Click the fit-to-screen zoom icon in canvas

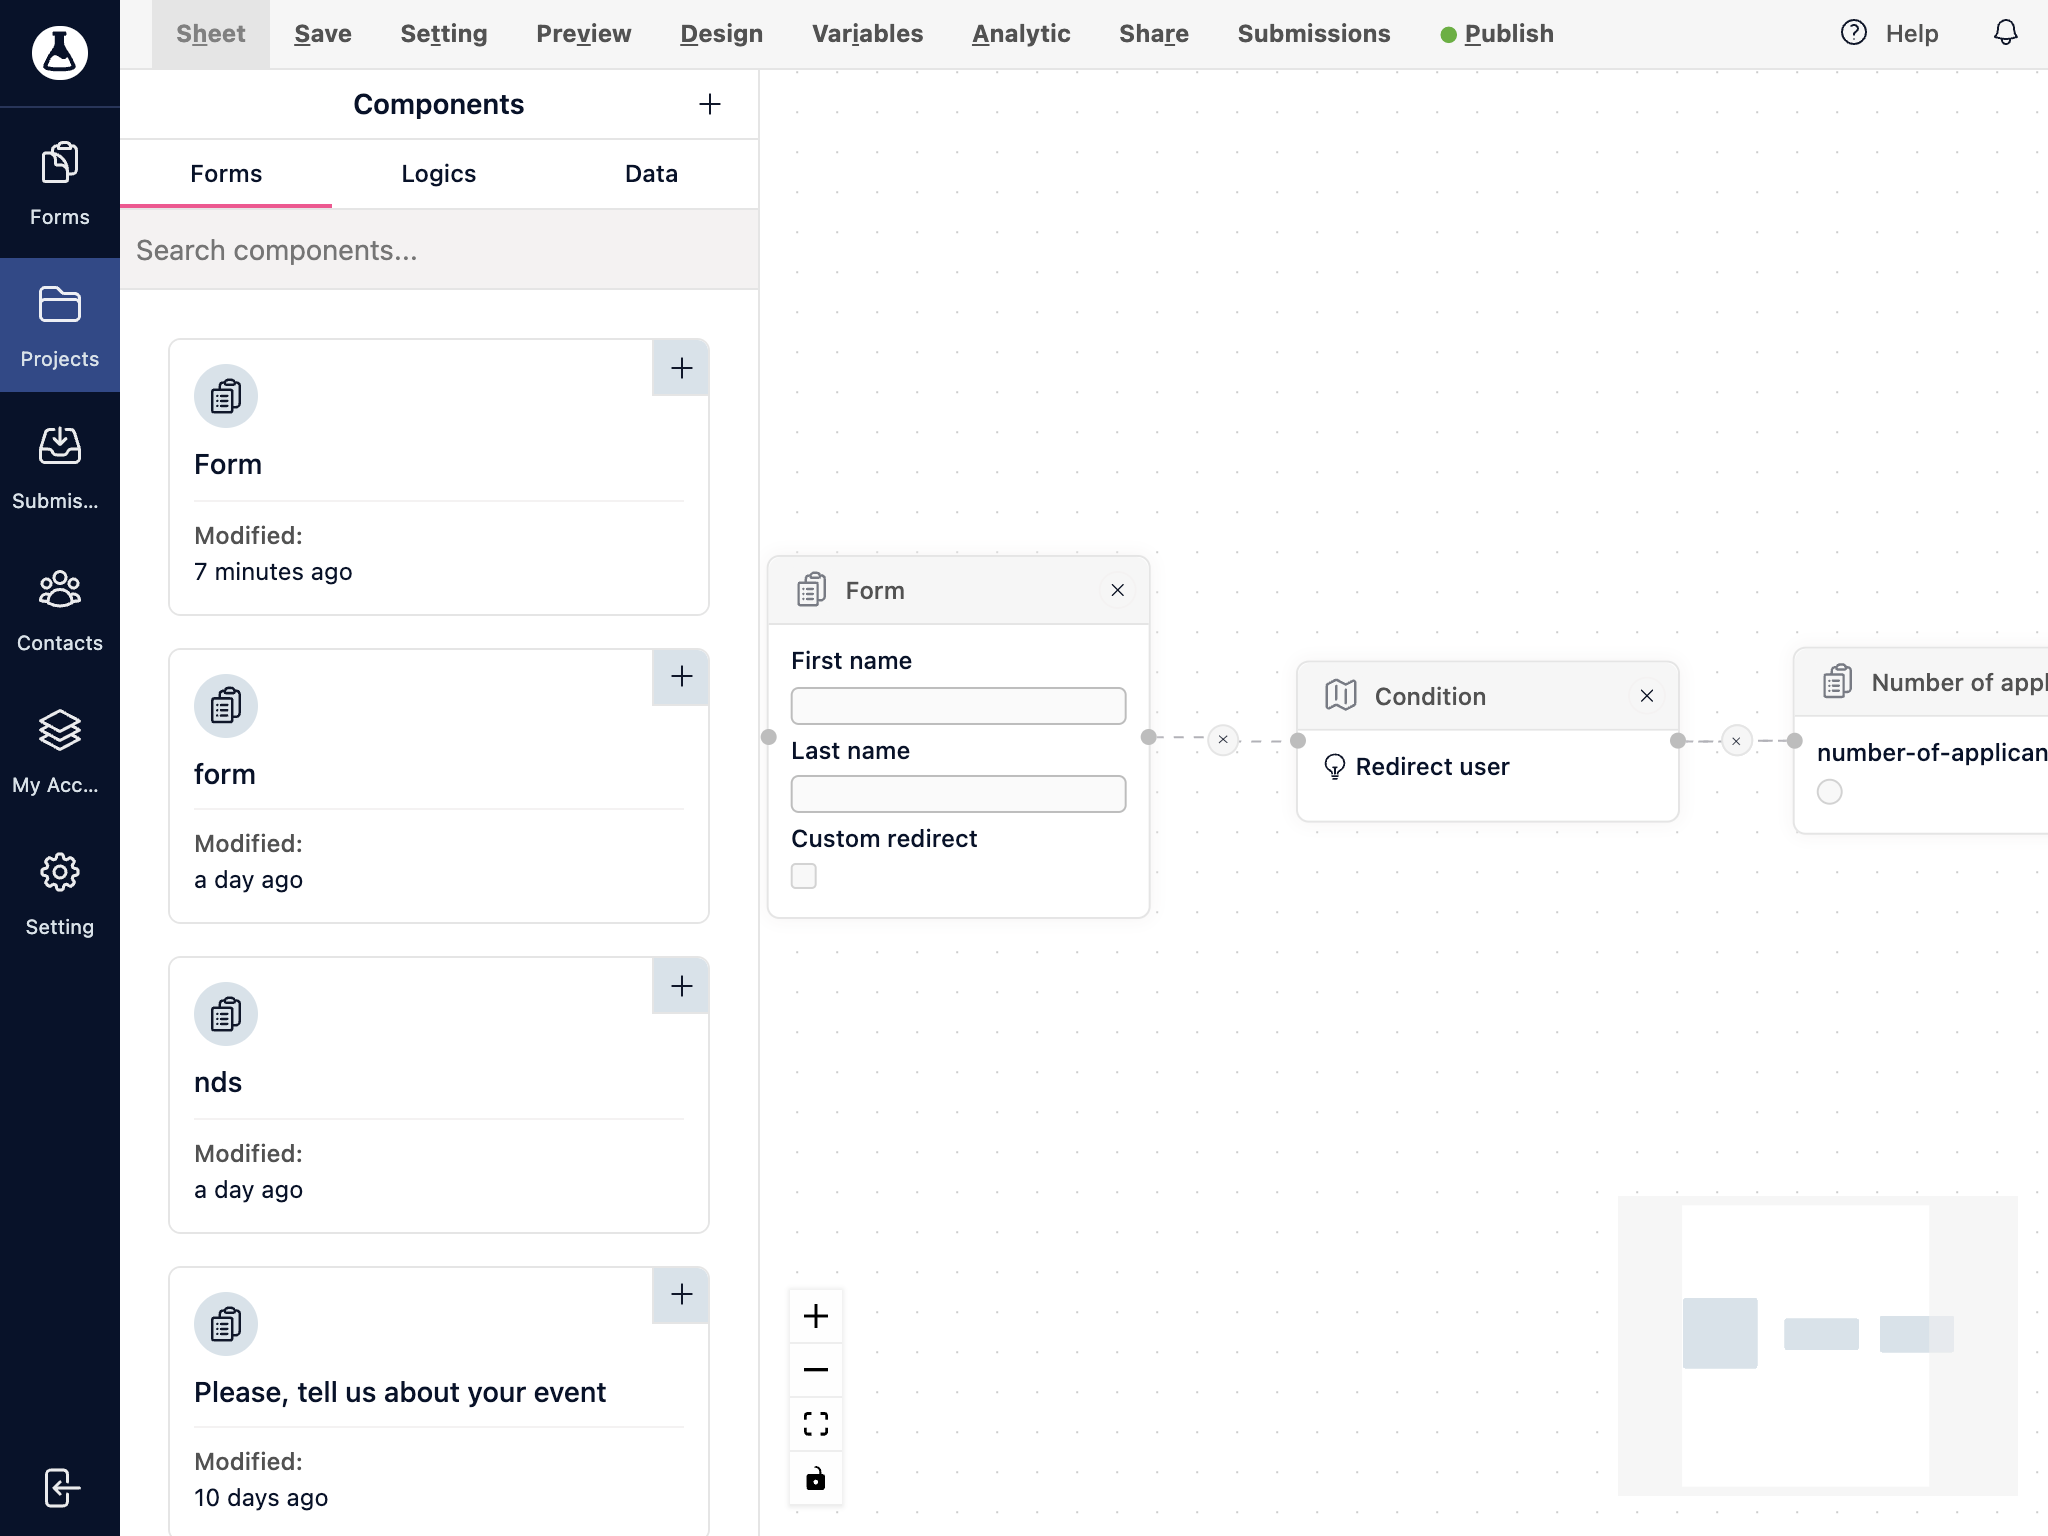[x=816, y=1423]
